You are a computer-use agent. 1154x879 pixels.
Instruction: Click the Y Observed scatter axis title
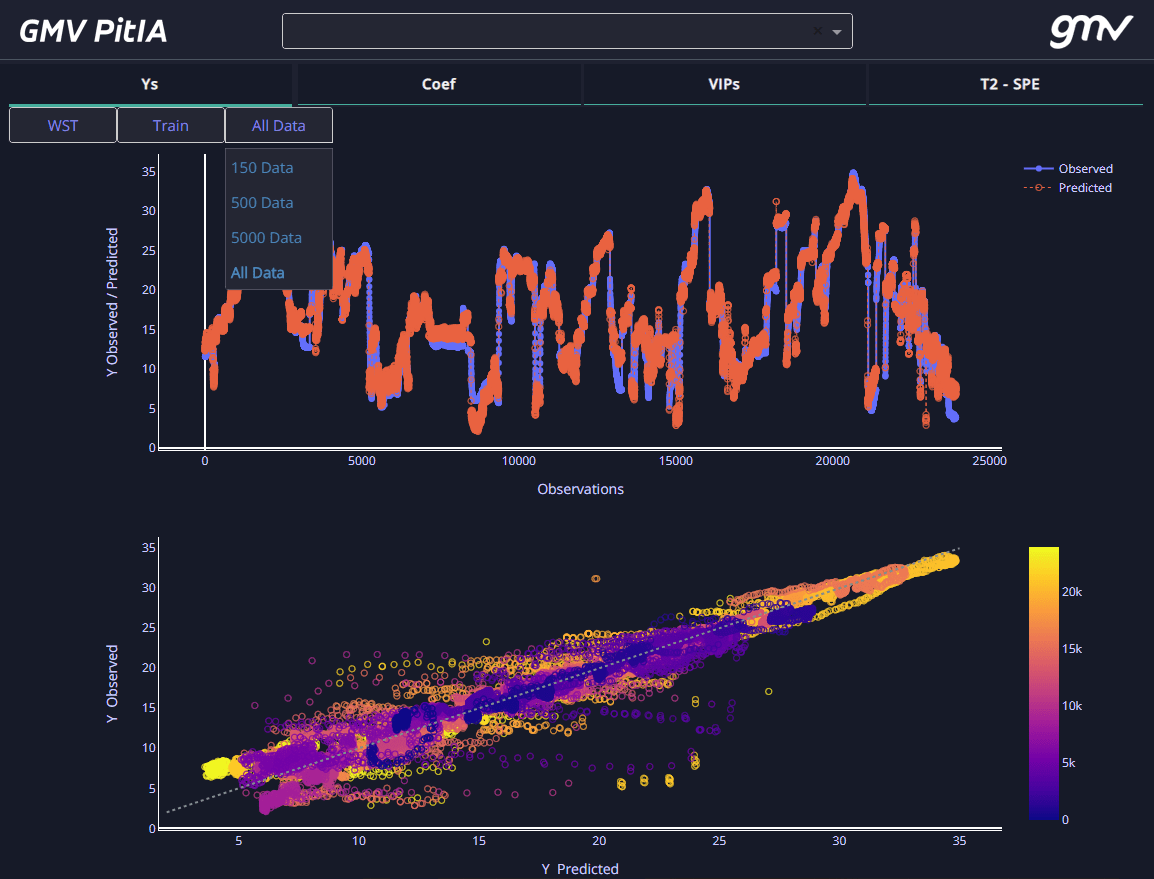click(x=112, y=684)
